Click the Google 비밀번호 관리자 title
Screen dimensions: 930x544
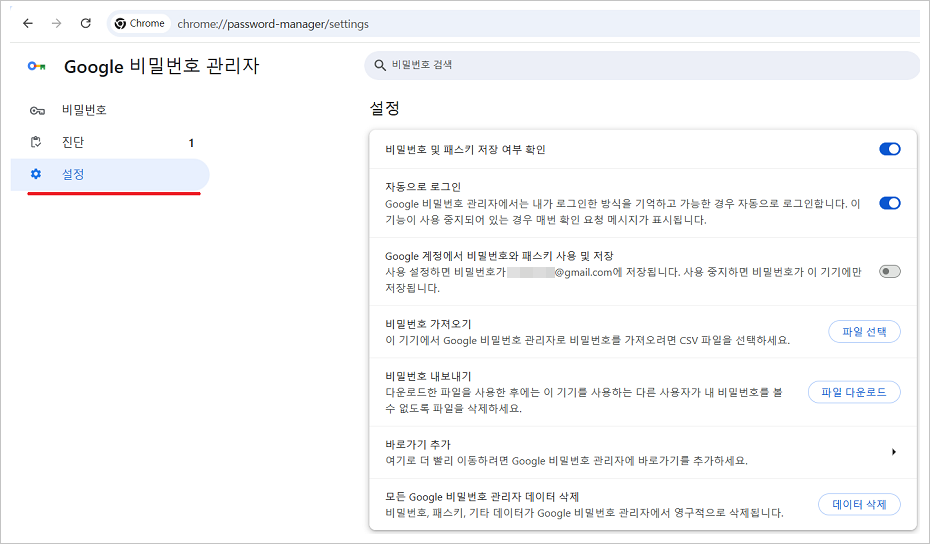point(161,66)
